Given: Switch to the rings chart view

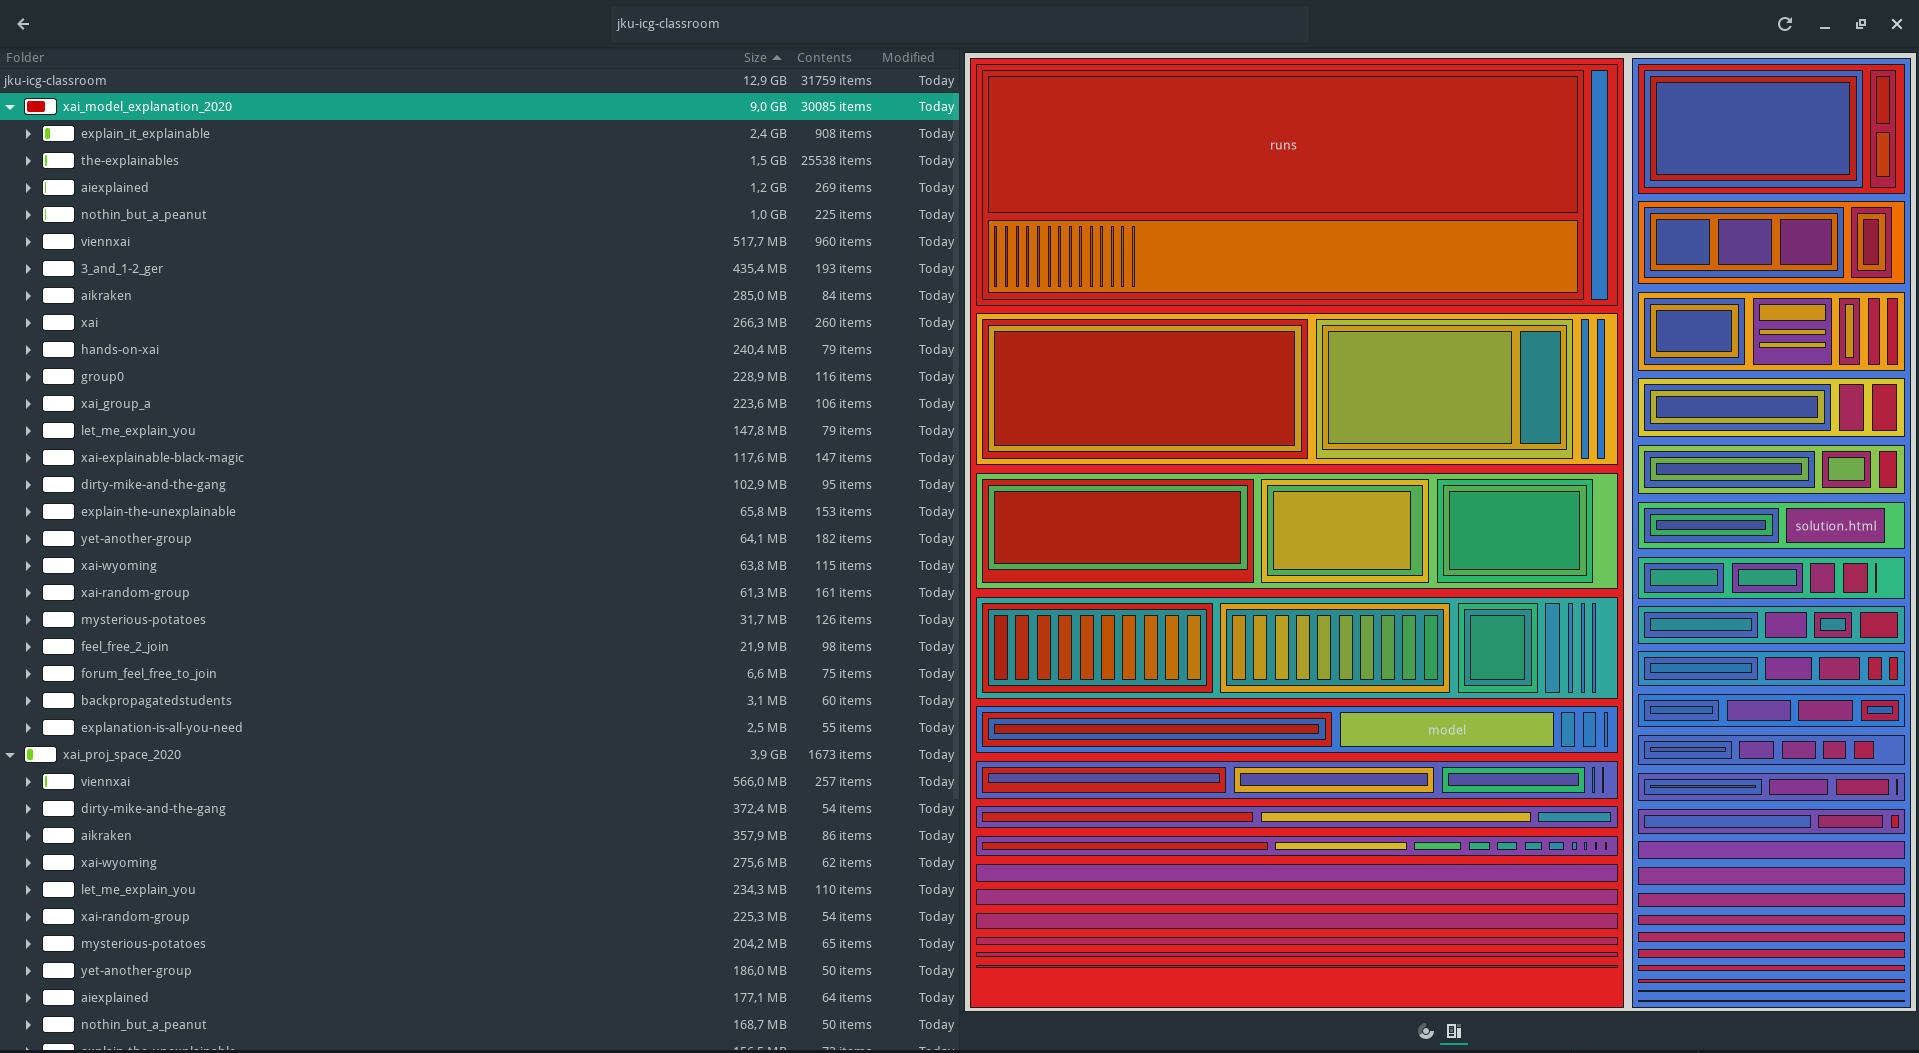Looking at the screenshot, I should click(x=1425, y=1031).
